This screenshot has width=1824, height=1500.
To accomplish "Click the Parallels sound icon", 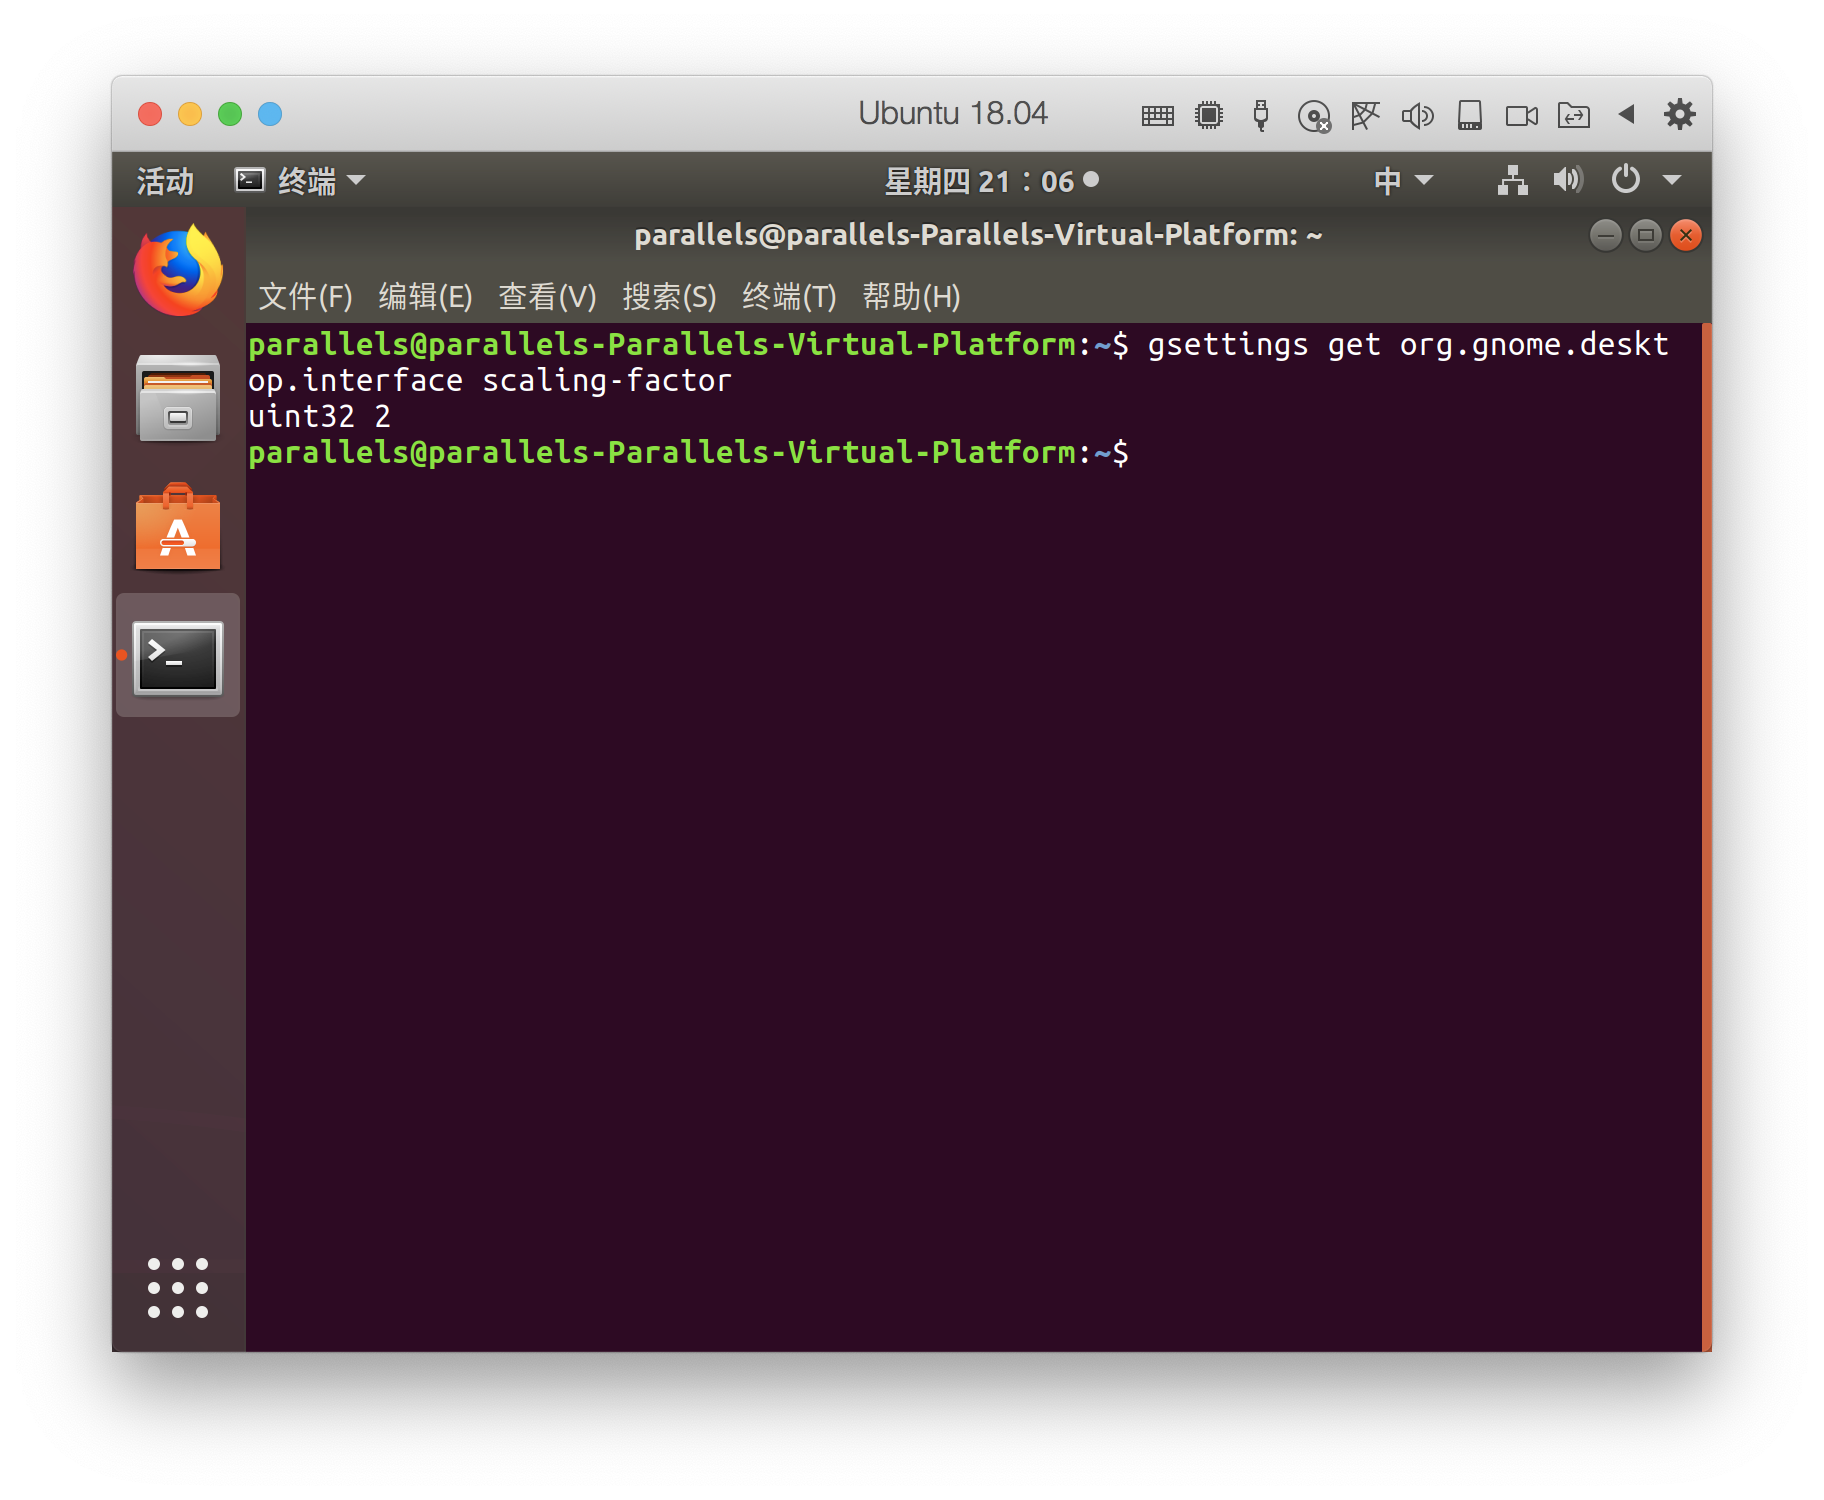I will 1417,116.
